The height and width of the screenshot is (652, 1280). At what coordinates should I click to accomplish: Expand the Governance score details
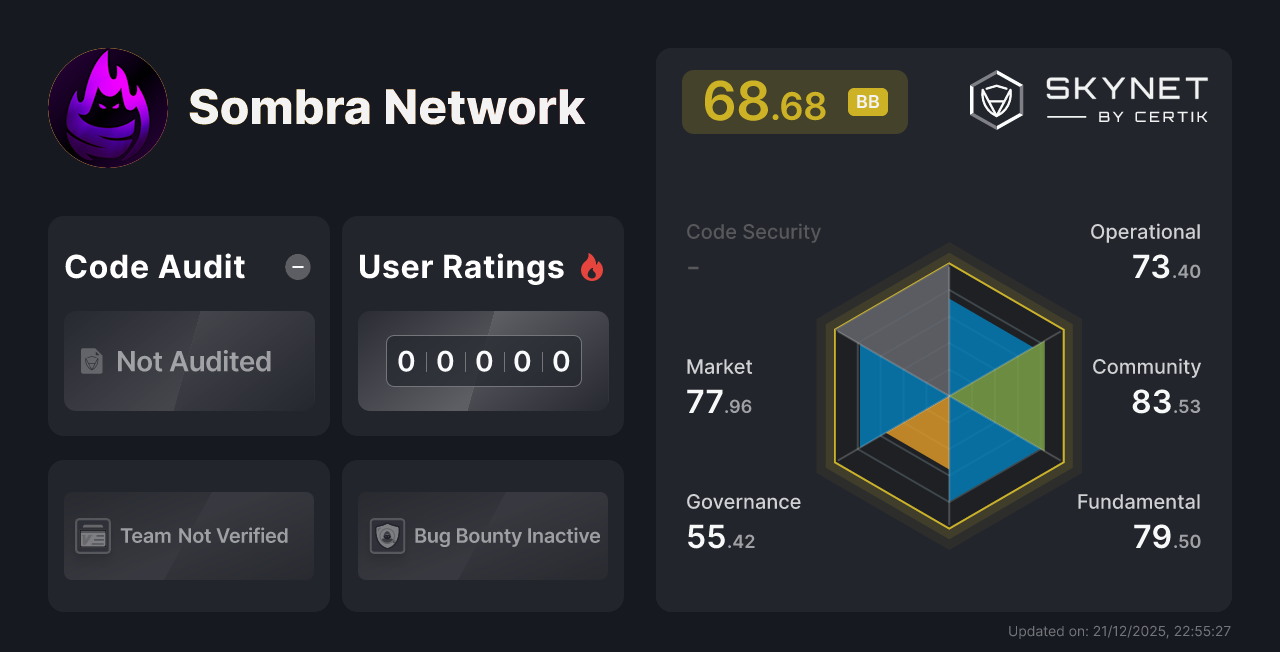point(720,520)
